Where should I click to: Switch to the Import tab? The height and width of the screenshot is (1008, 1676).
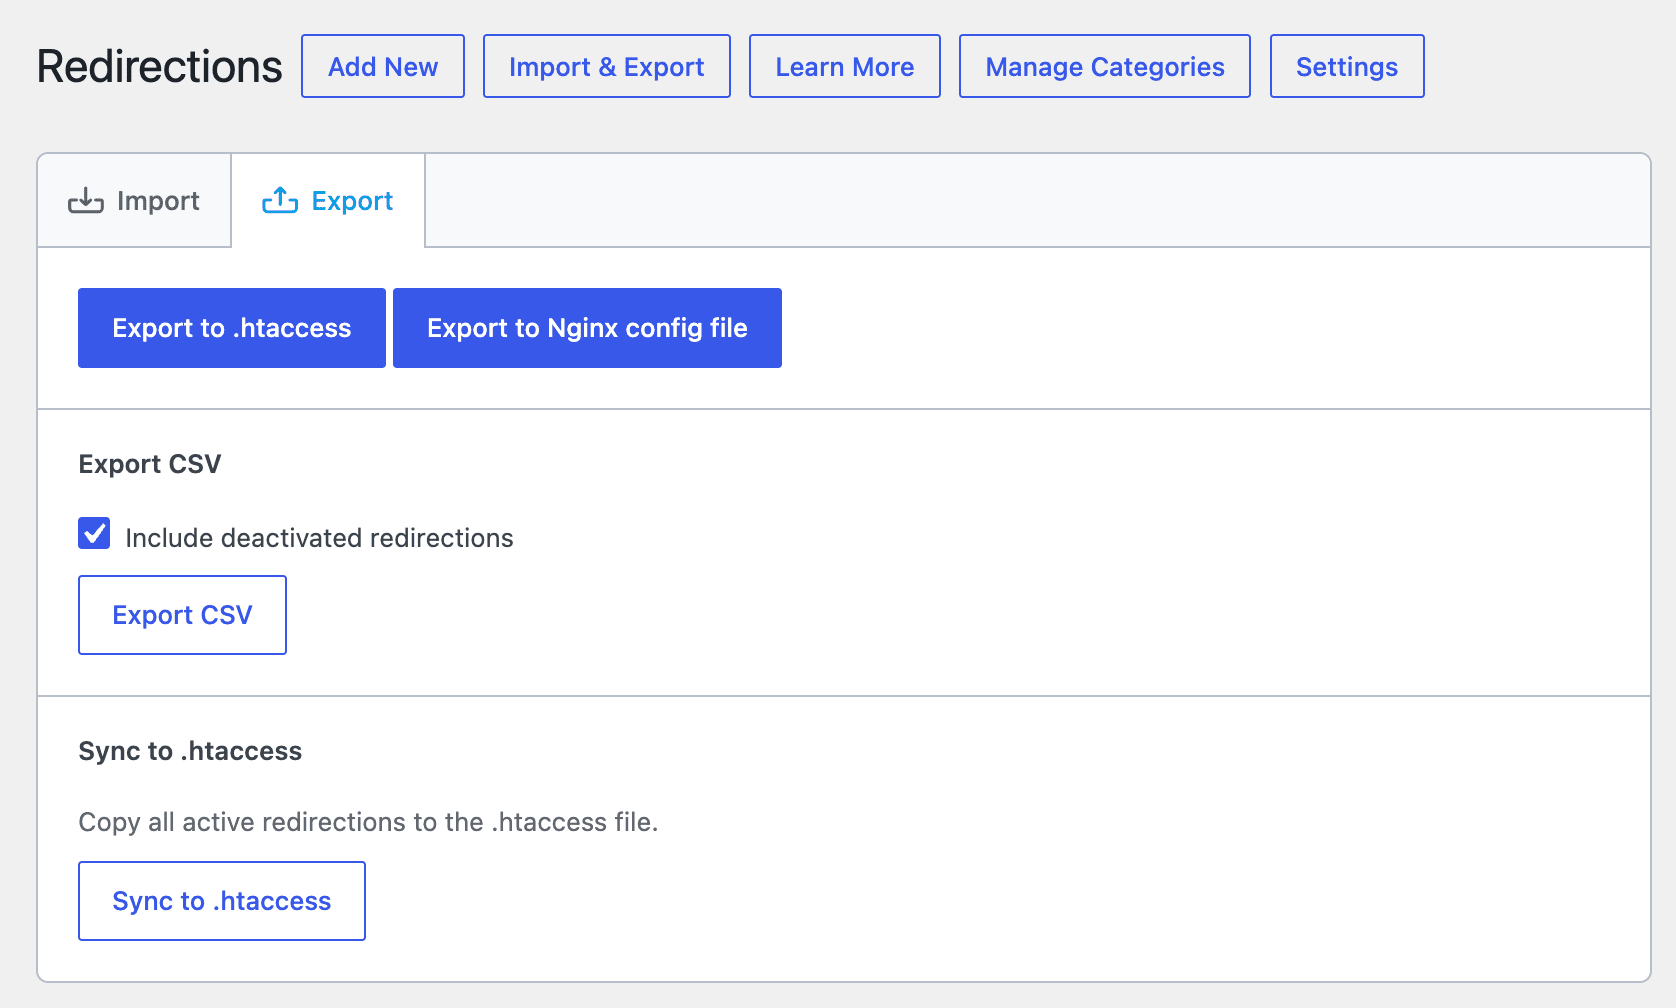point(134,201)
